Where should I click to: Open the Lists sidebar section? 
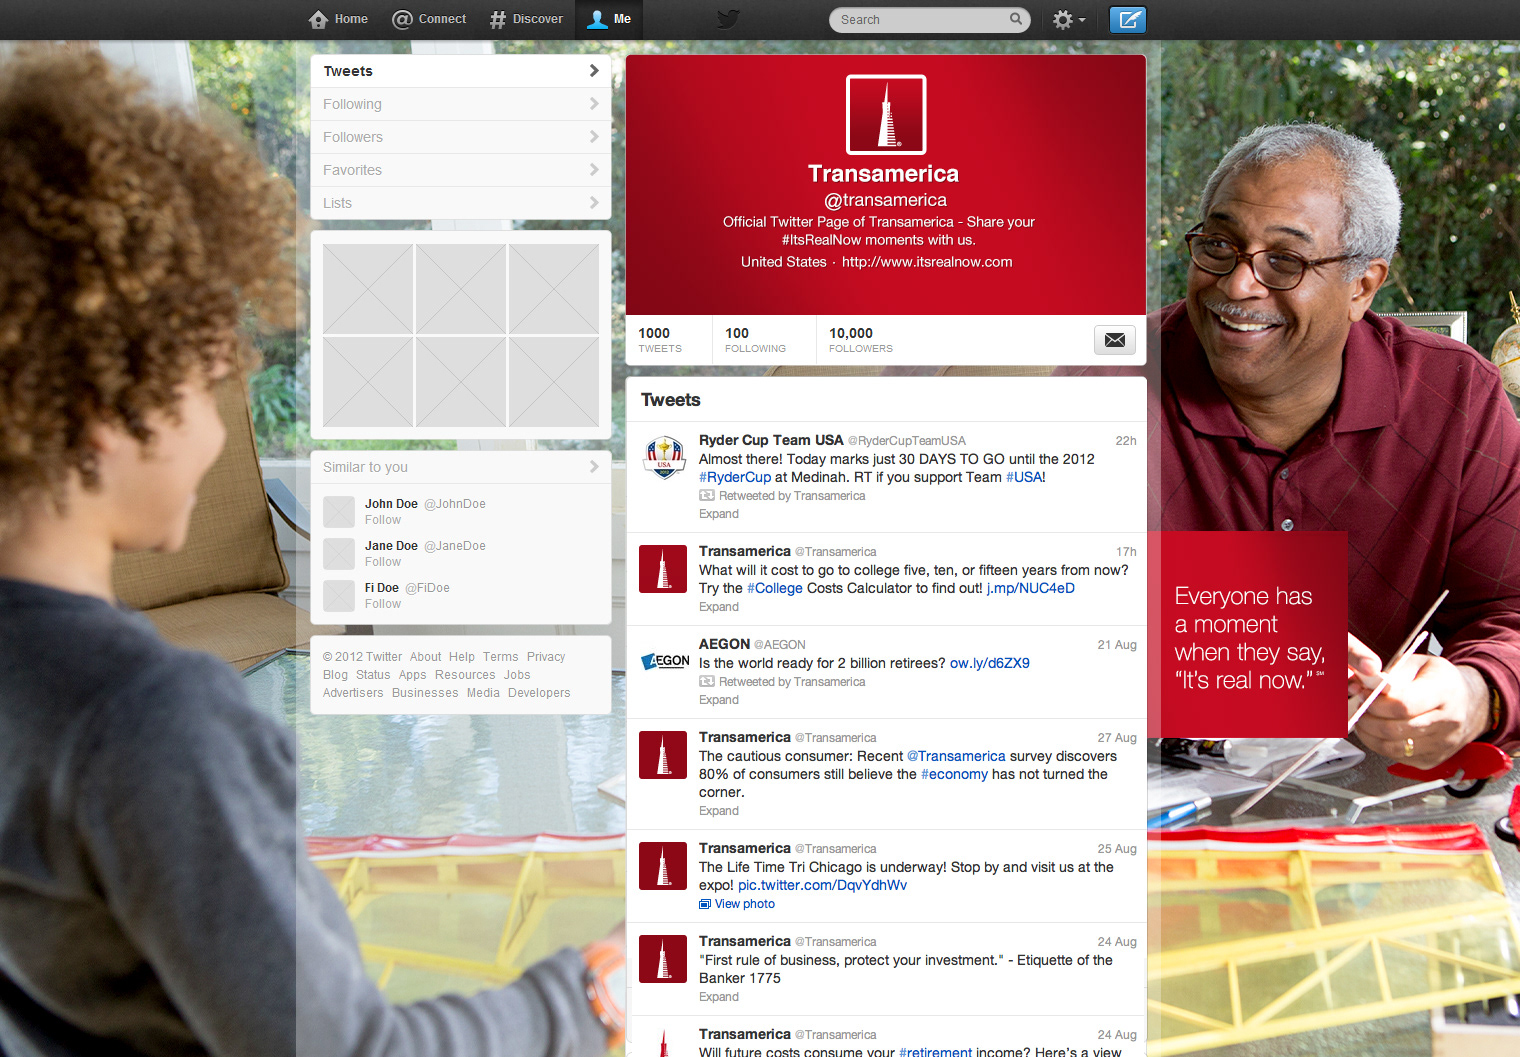(461, 203)
